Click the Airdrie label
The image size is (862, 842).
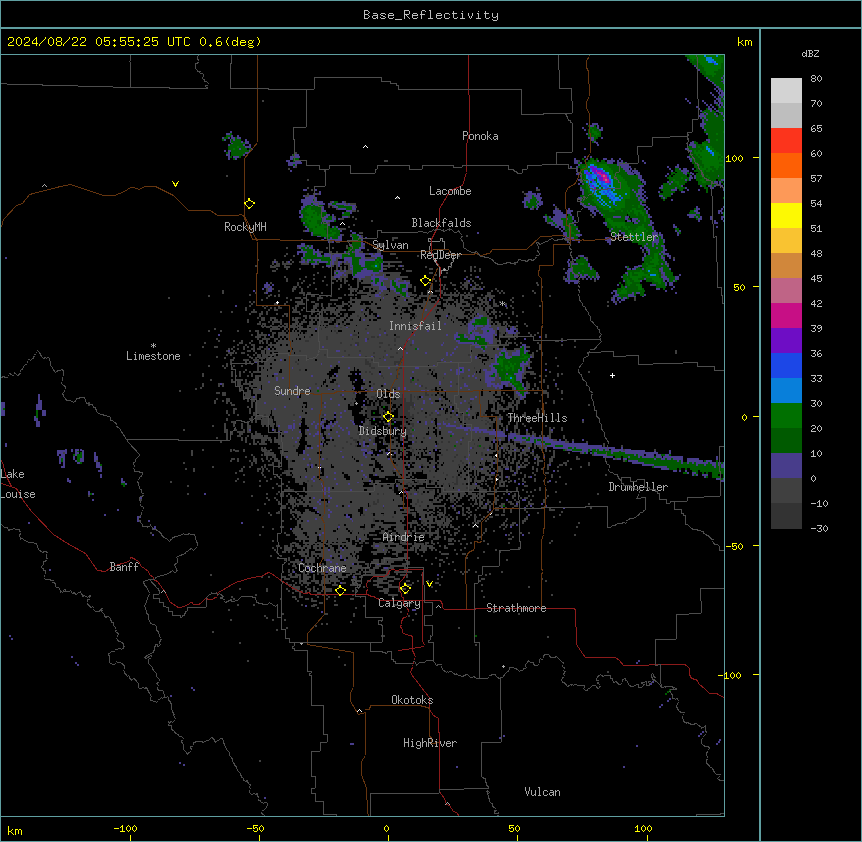pyautogui.click(x=404, y=537)
